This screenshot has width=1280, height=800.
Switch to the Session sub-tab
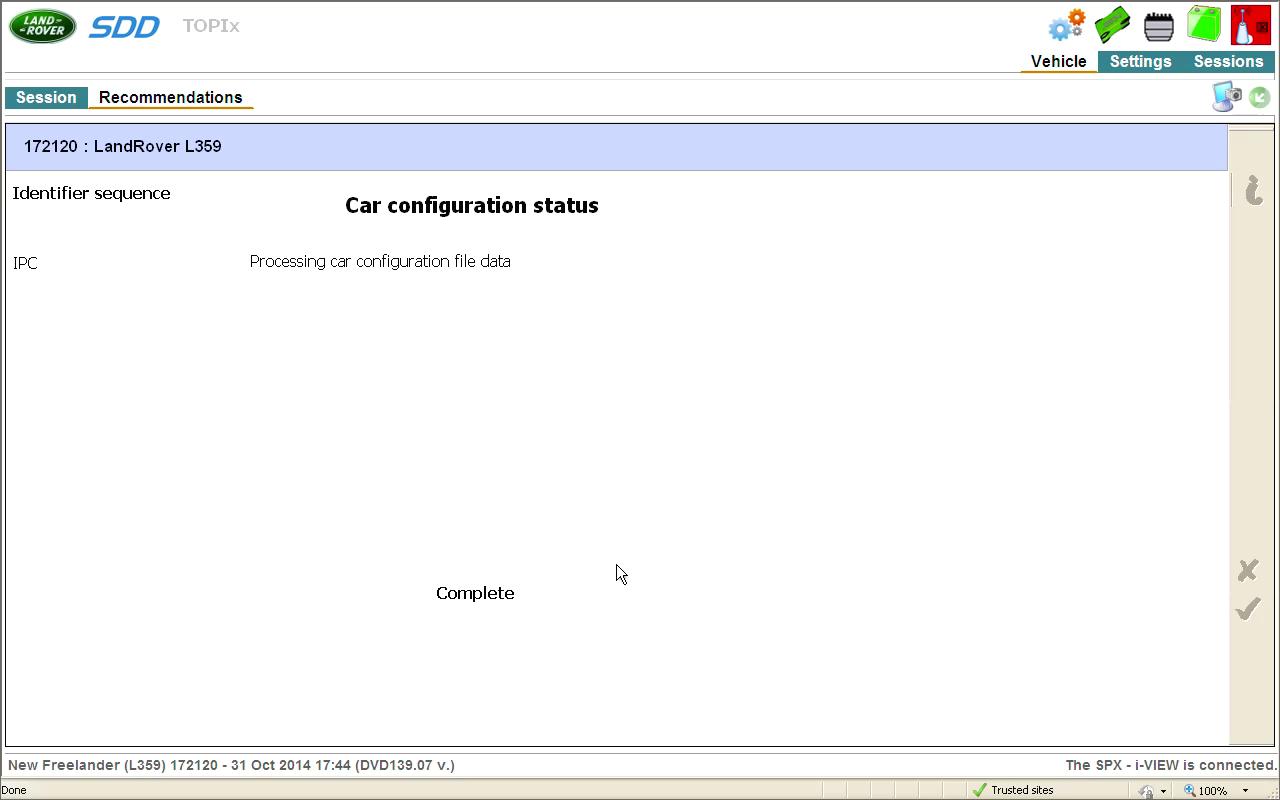pos(46,97)
